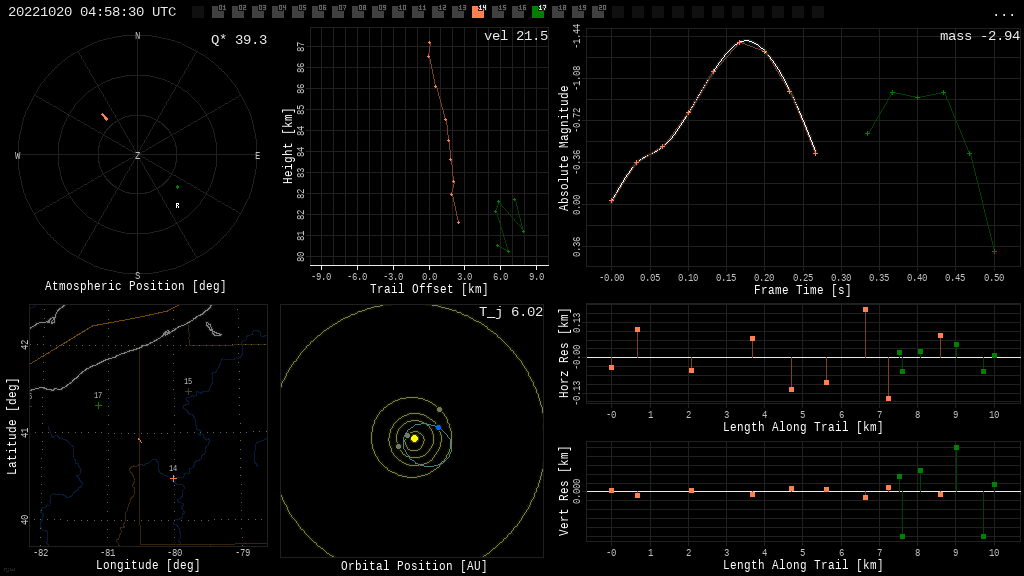Toggle the orange station 14 box
1024x576 pixels.
478,12
